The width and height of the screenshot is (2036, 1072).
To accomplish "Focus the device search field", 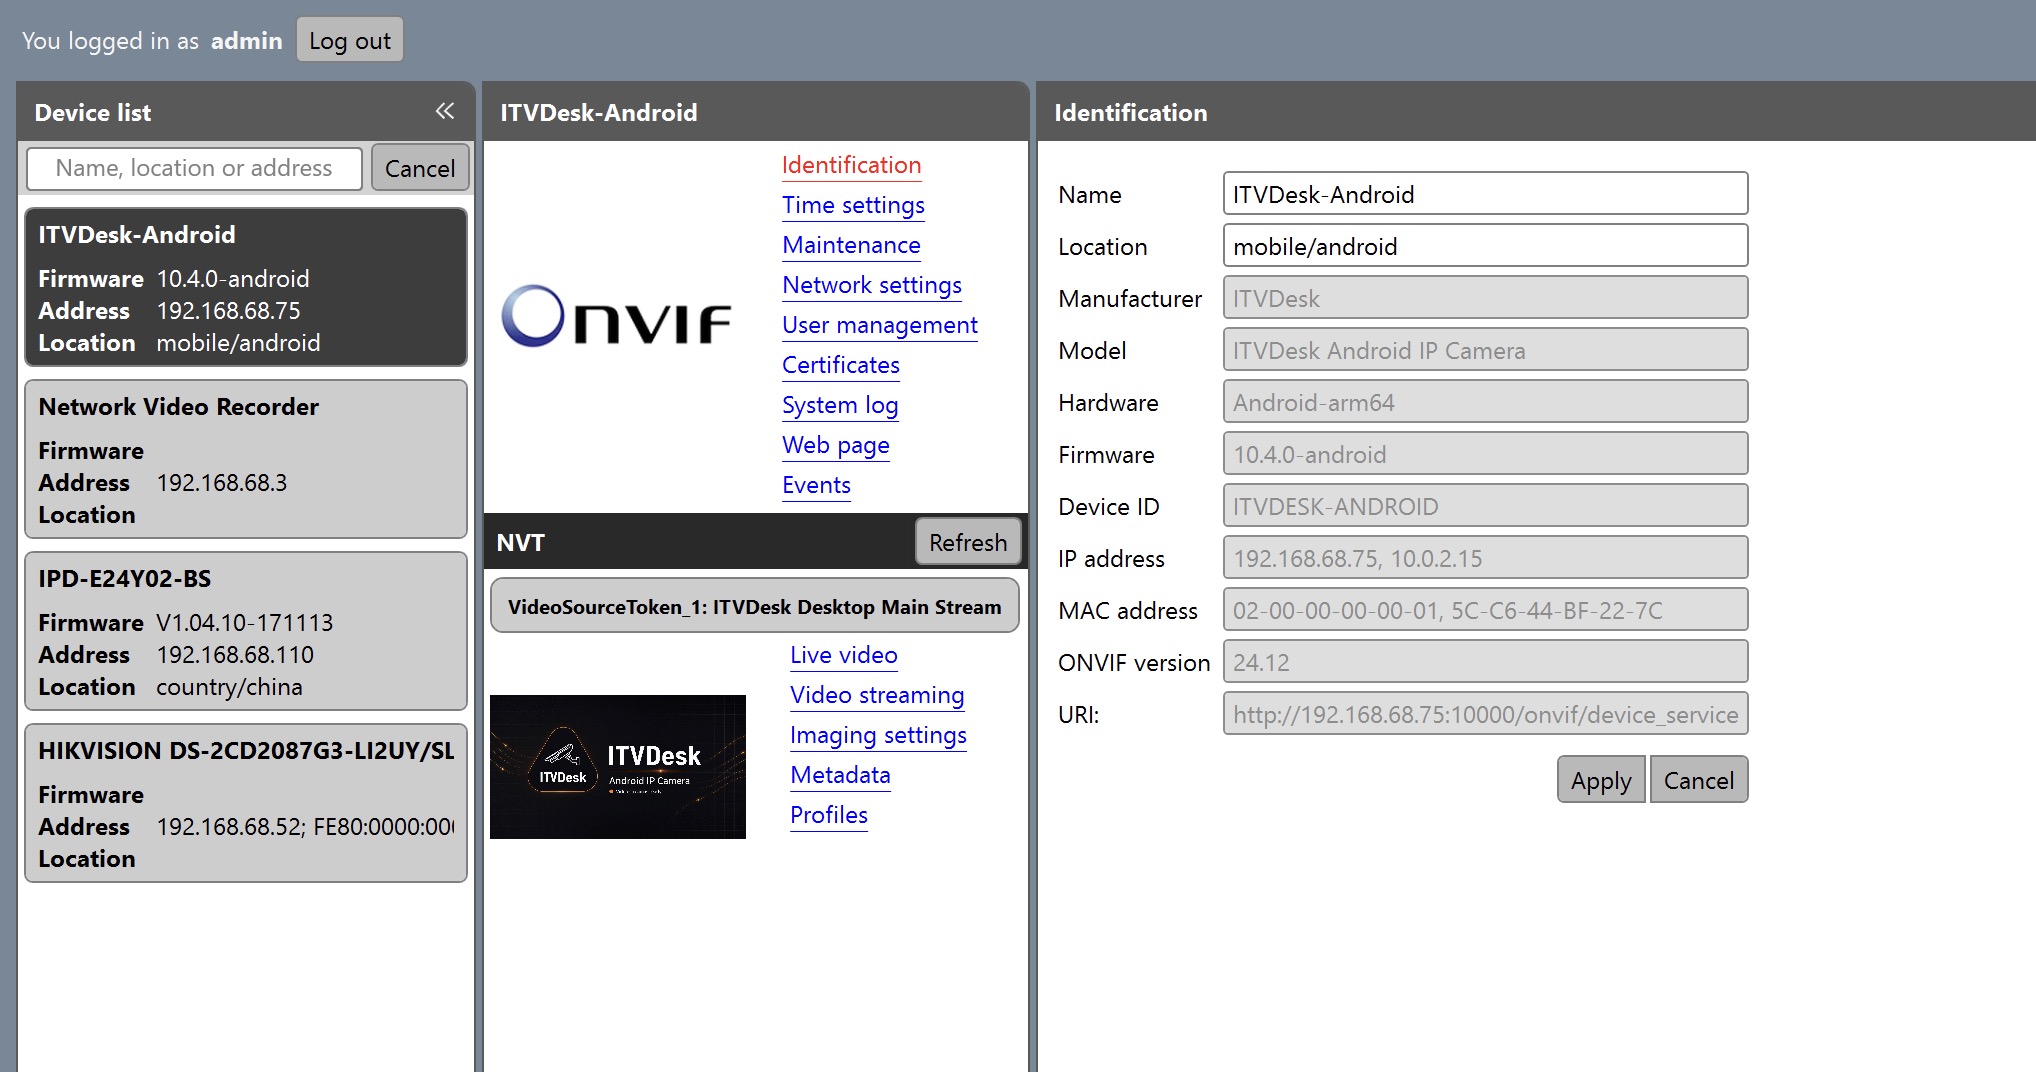I will tap(194, 168).
